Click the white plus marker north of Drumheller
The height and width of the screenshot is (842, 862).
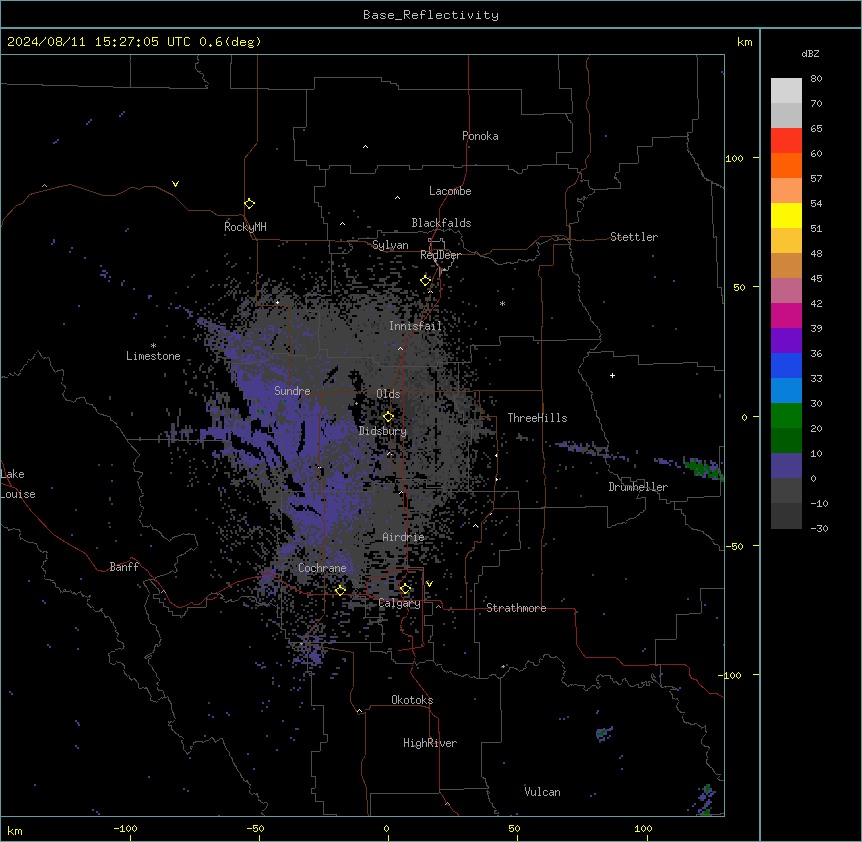click(x=612, y=375)
